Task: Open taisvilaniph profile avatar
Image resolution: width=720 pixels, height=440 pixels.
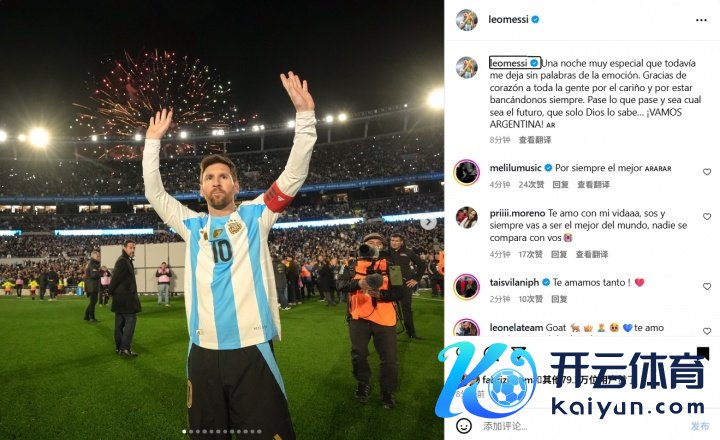Action: coord(467,287)
